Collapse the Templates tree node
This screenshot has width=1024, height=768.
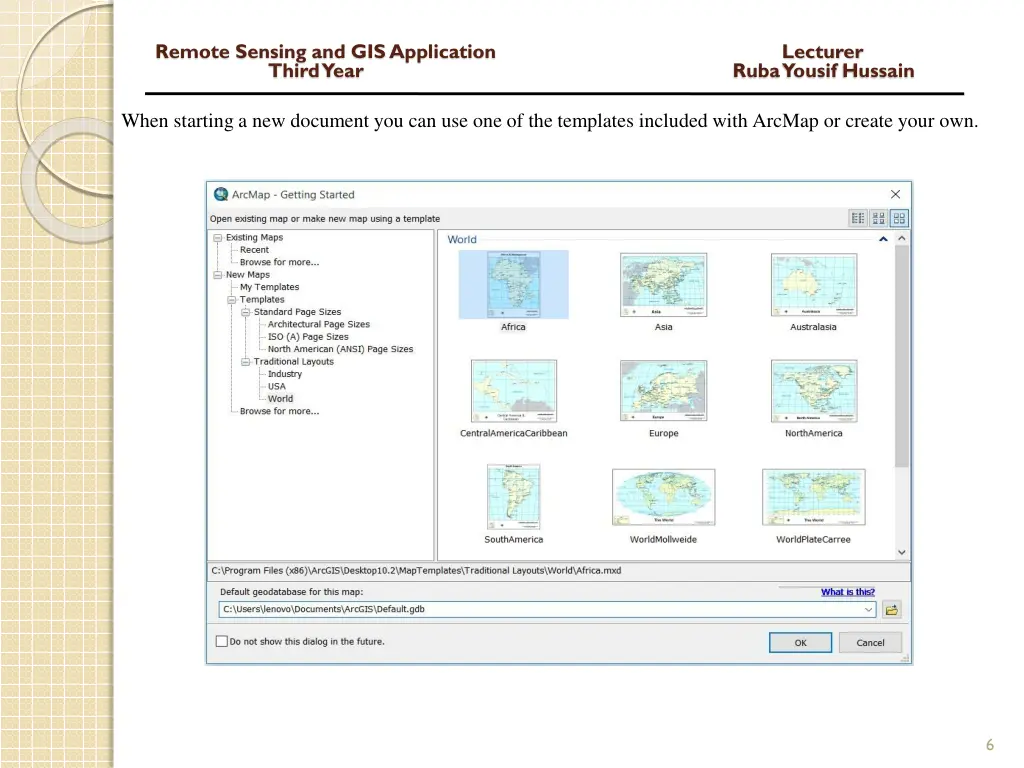[231, 300]
